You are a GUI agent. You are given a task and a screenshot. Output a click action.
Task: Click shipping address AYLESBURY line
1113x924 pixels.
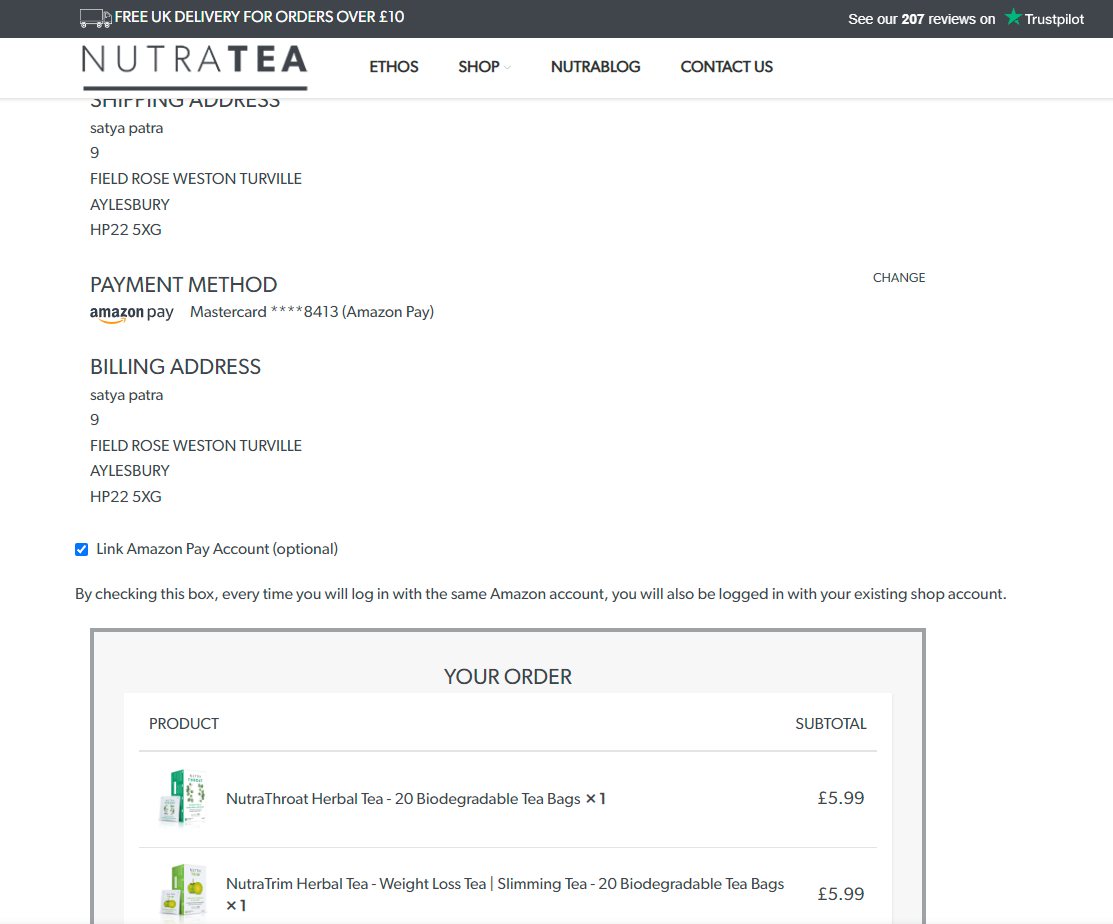coord(130,205)
